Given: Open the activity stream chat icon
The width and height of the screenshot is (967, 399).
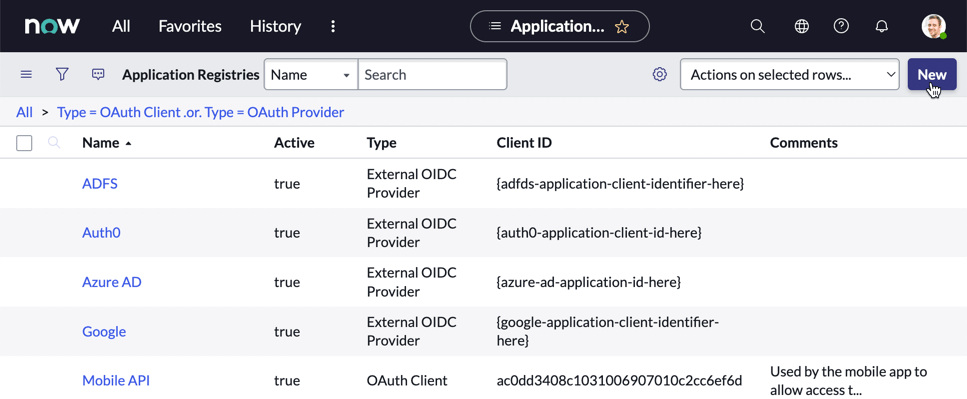Looking at the screenshot, I should (x=97, y=75).
